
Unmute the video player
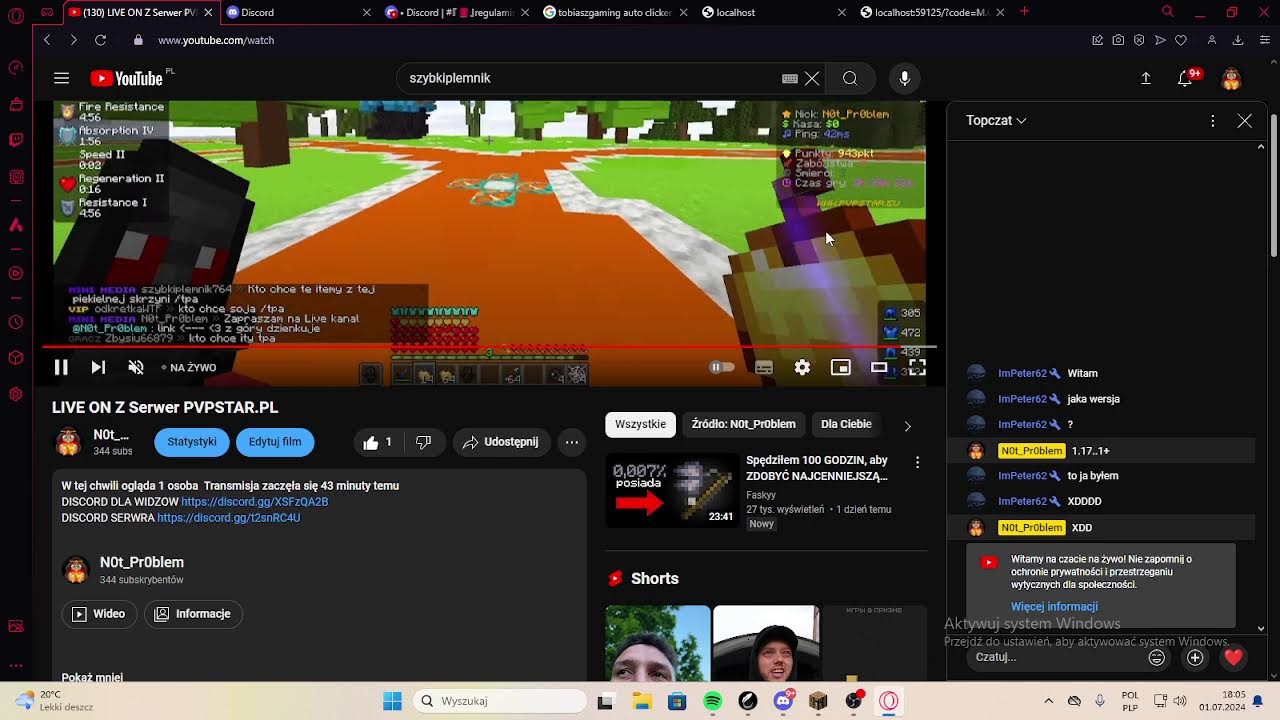click(136, 367)
